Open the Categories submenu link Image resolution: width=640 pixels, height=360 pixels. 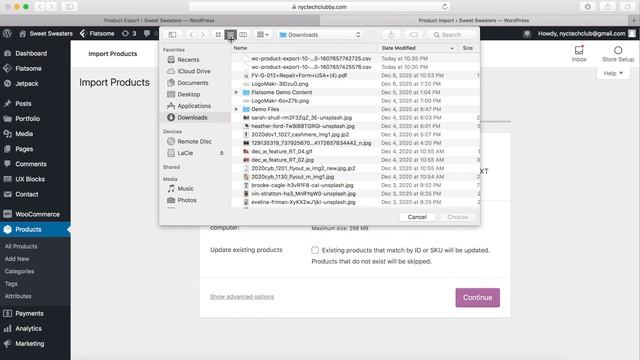19,271
